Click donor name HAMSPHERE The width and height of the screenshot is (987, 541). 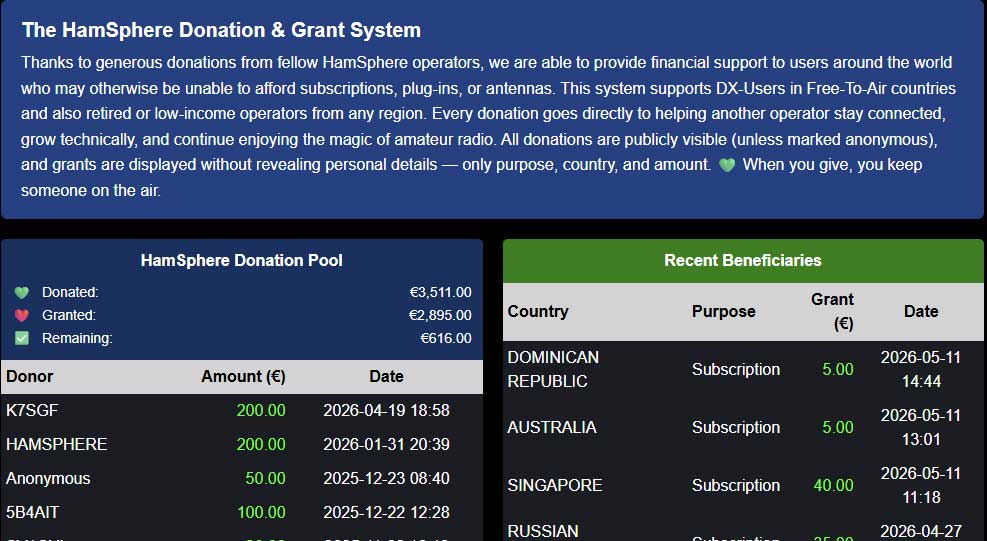(57, 445)
